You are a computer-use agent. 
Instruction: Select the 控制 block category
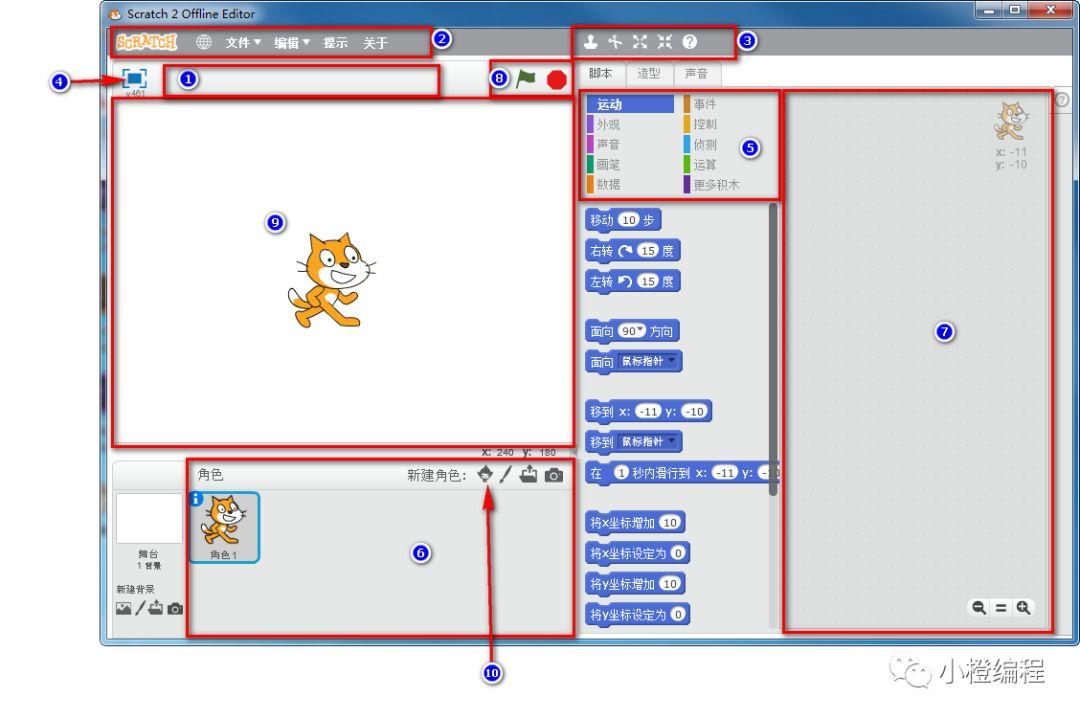pyautogui.click(x=727, y=125)
